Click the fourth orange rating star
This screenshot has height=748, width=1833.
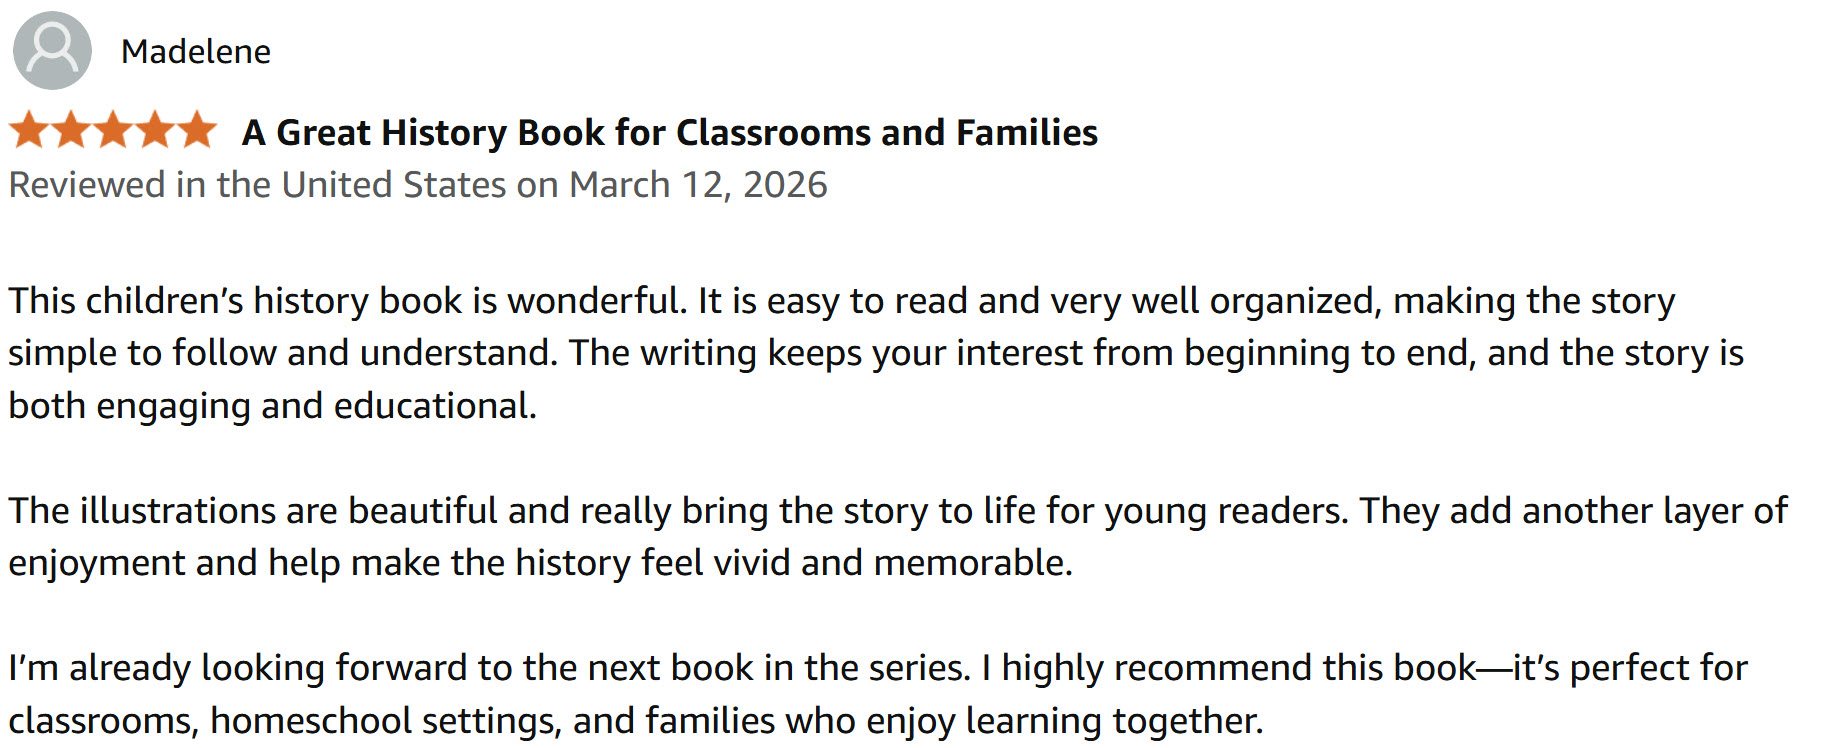pos(155,131)
